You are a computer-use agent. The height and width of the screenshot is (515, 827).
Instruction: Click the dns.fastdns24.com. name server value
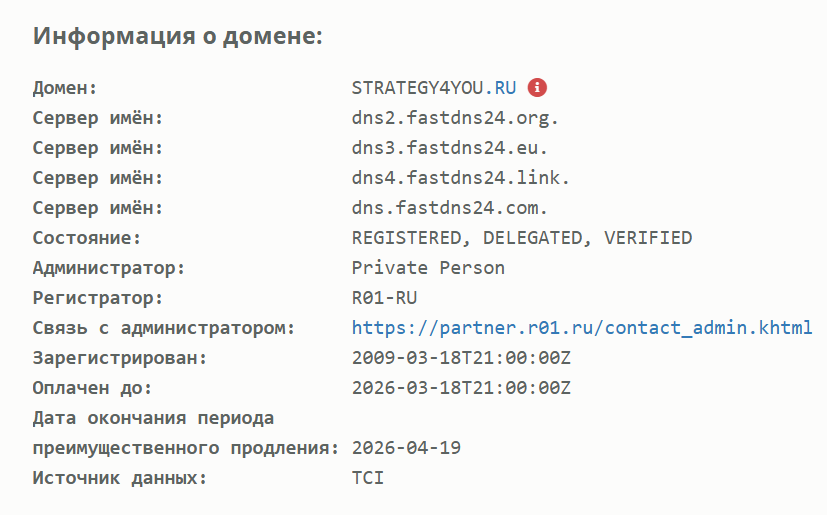pyautogui.click(x=450, y=208)
